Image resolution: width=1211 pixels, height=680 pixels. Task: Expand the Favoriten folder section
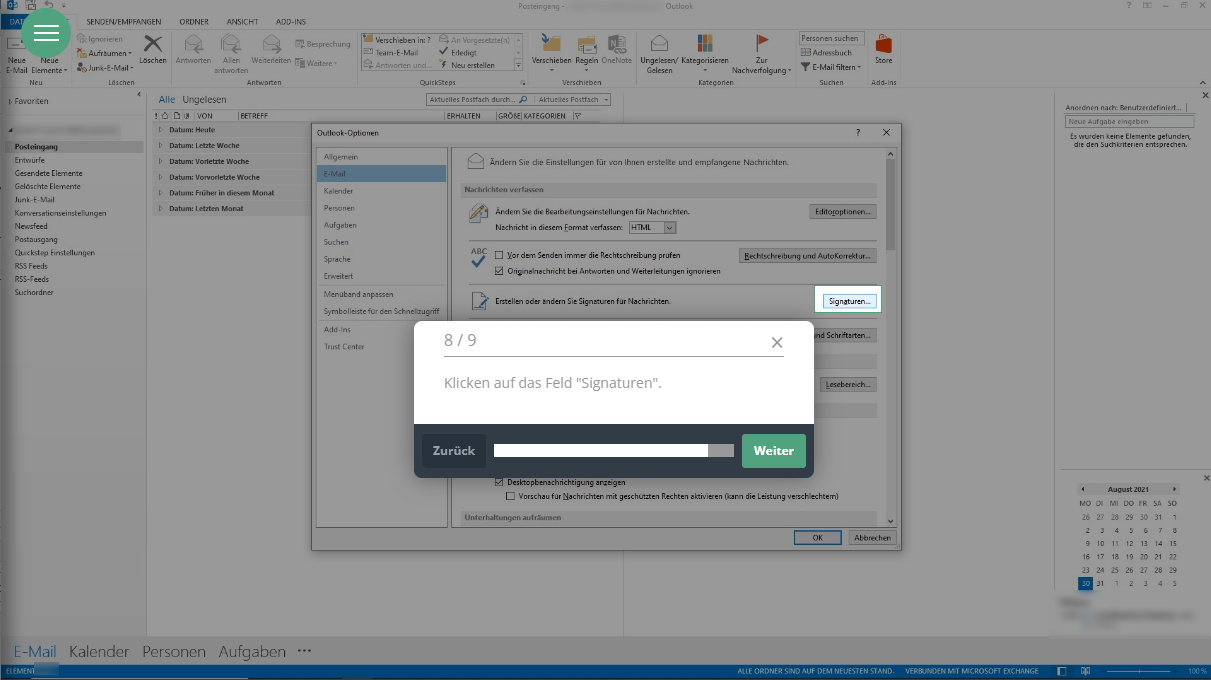point(10,102)
